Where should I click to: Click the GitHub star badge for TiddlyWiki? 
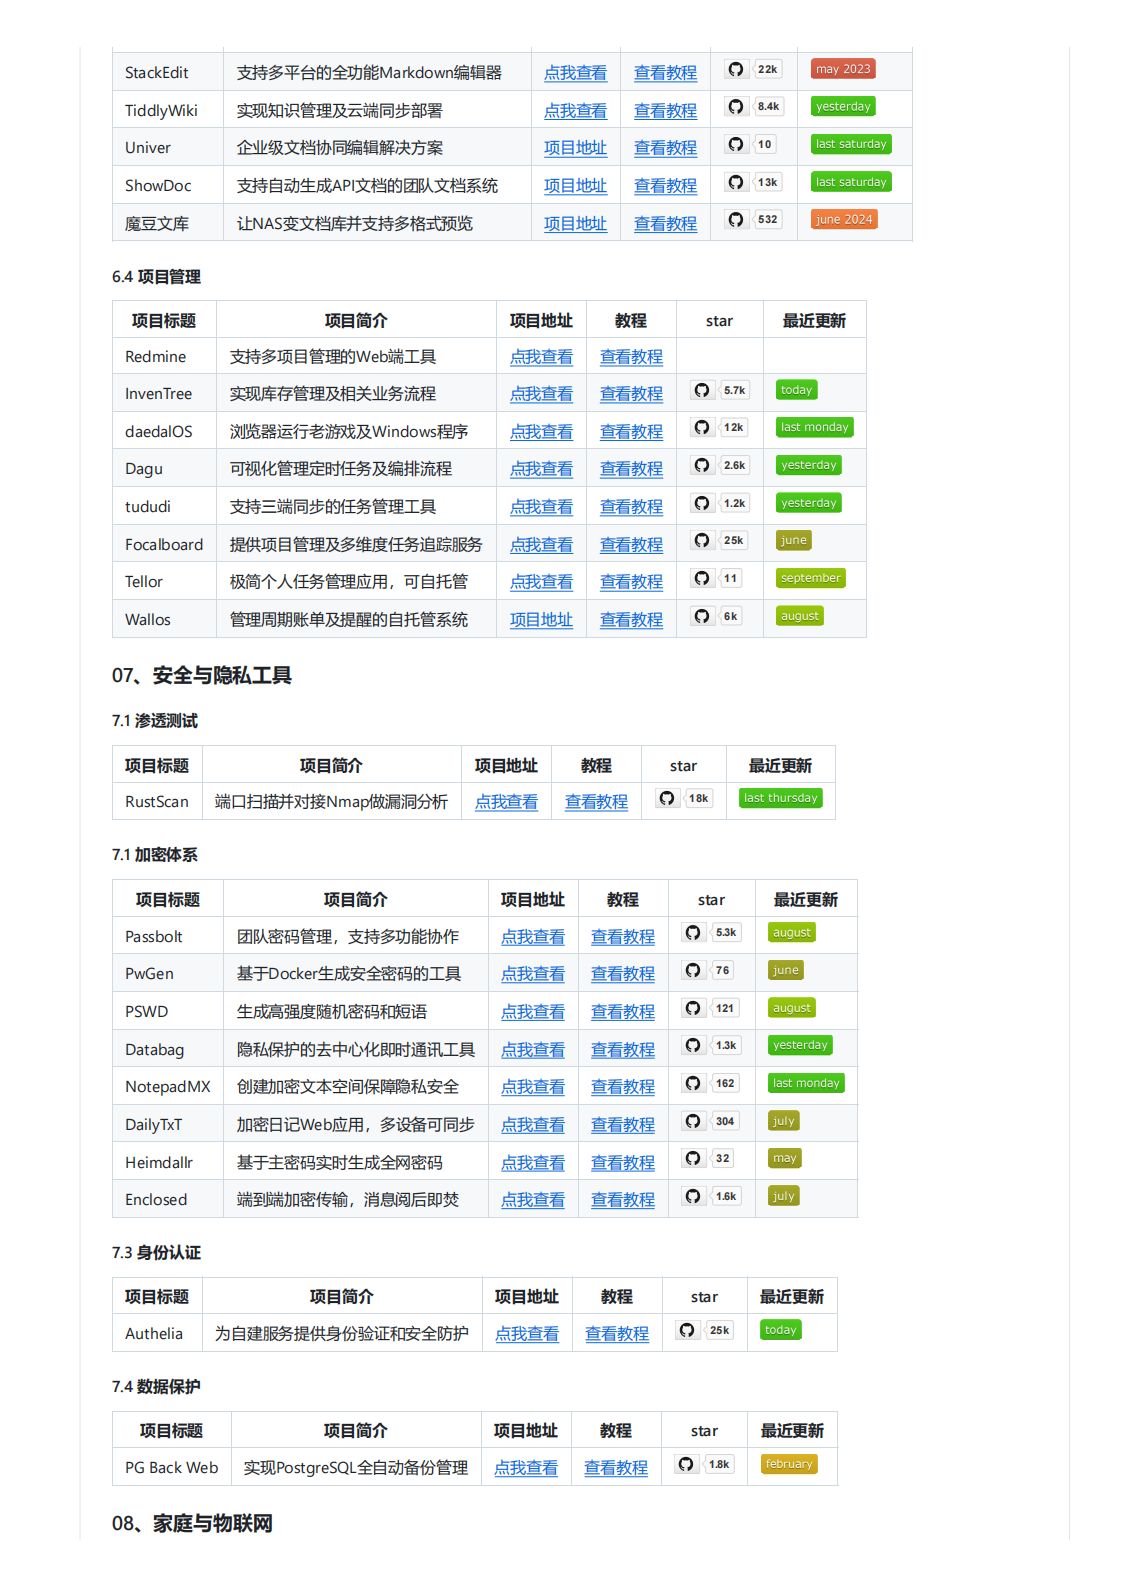pyautogui.click(x=754, y=106)
